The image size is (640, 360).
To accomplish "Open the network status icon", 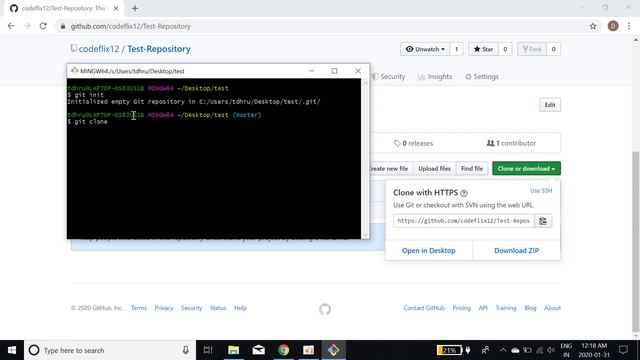I will pyautogui.click(x=539, y=350).
